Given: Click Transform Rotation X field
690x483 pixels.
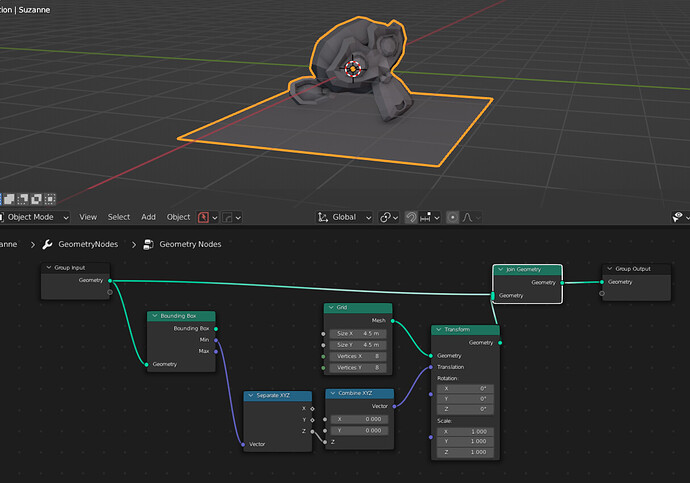Looking at the screenshot, I should tap(465, 388).
